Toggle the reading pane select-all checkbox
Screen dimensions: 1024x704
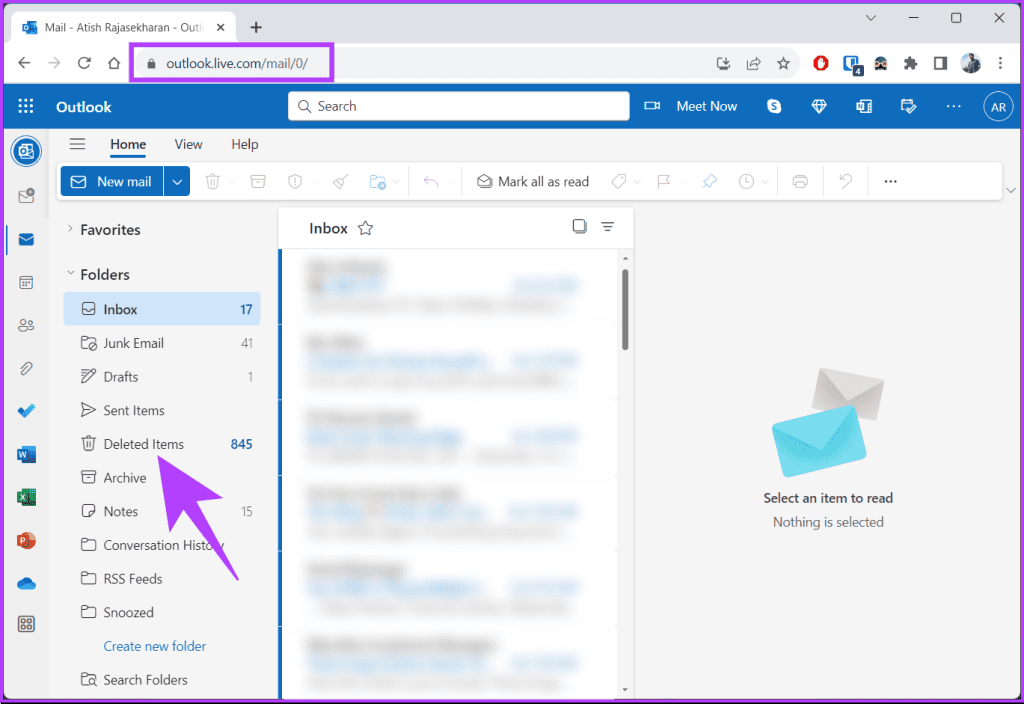[579, 227]
